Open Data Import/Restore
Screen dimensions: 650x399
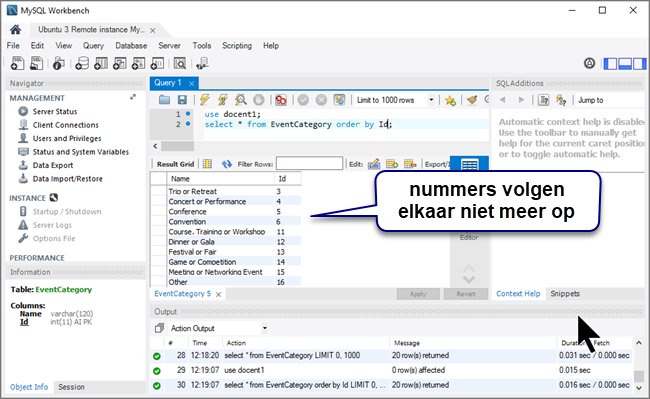pos(68,179)
